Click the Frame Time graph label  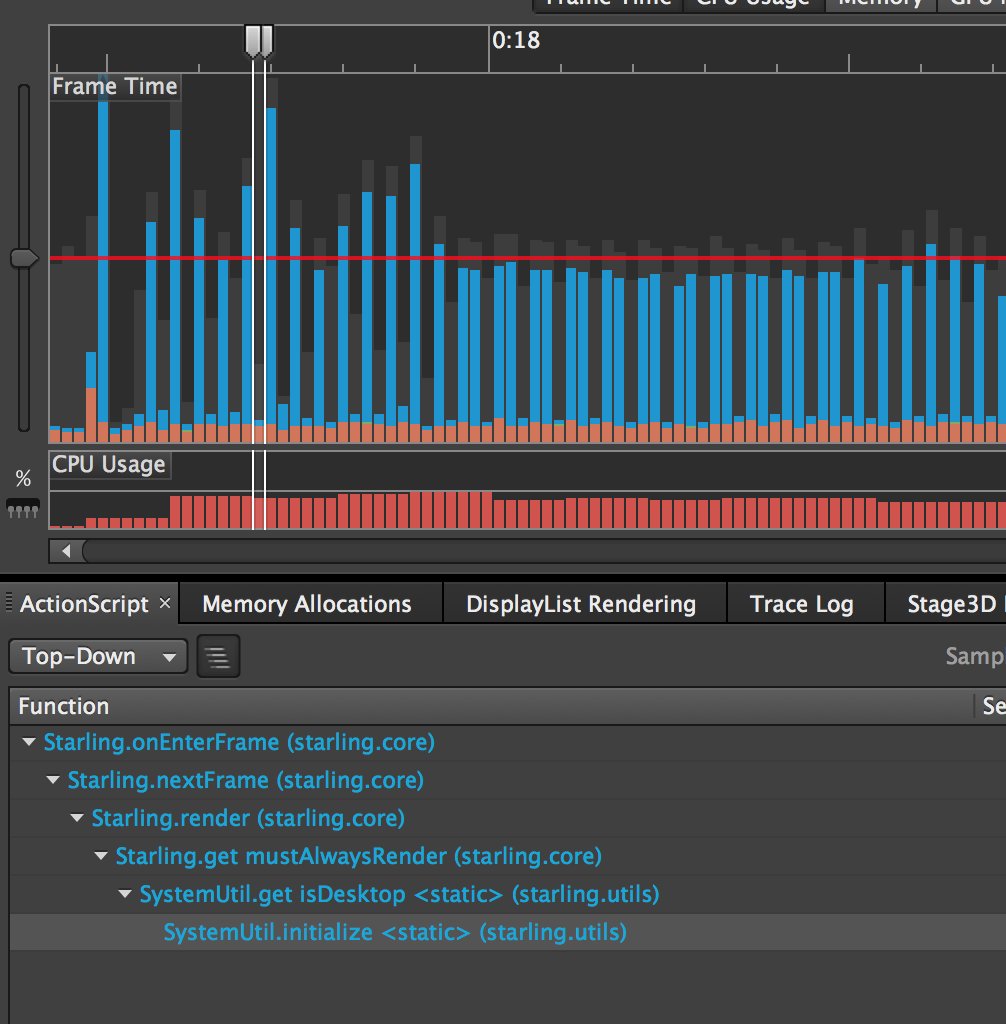coord(114,86)
